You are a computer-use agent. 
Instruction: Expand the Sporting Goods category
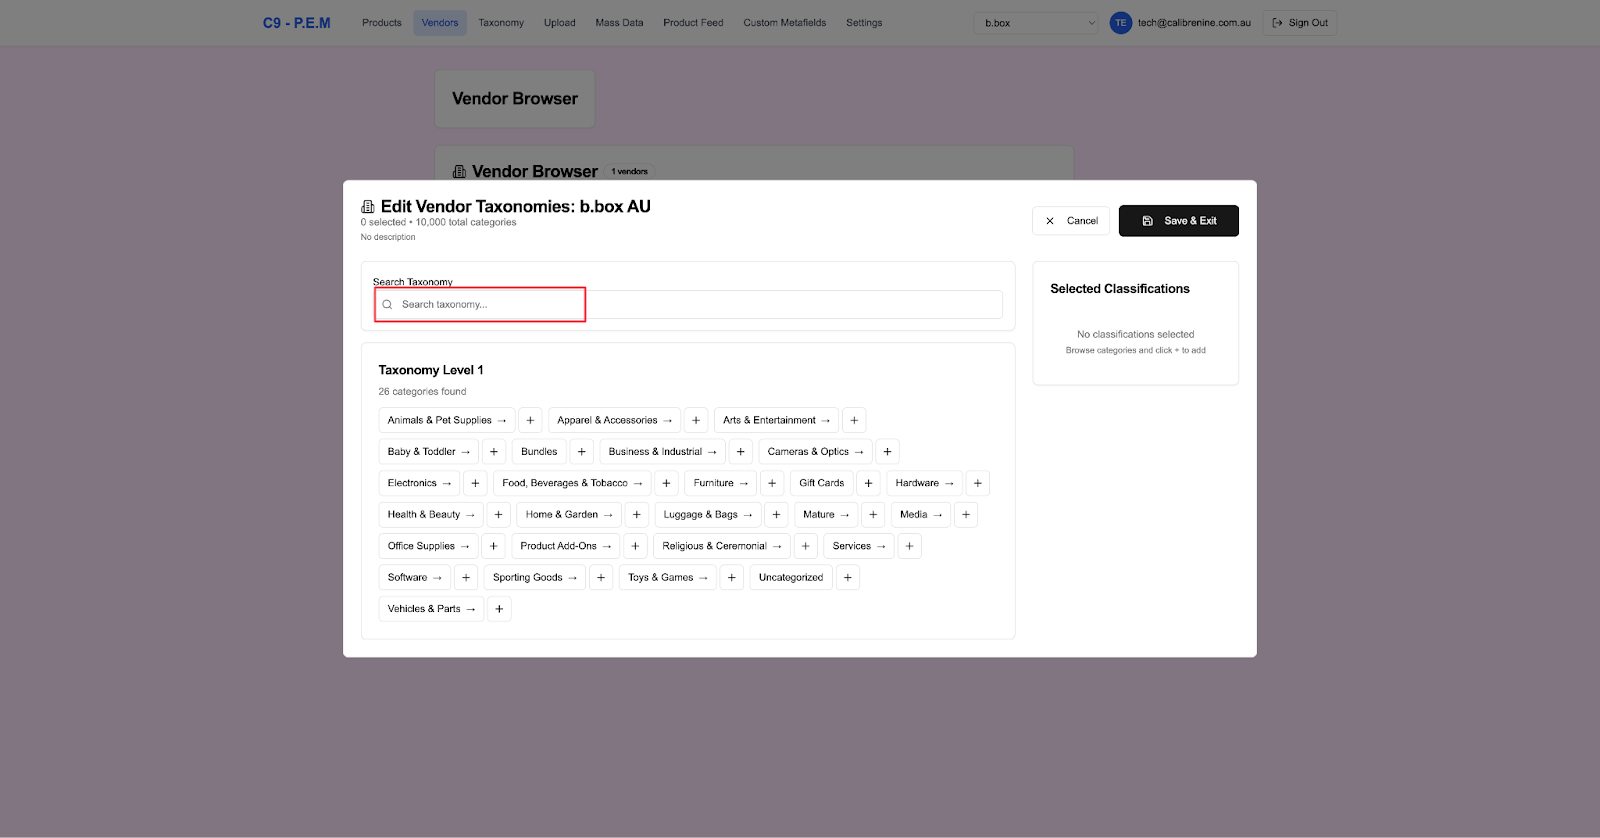click(534, 577)
